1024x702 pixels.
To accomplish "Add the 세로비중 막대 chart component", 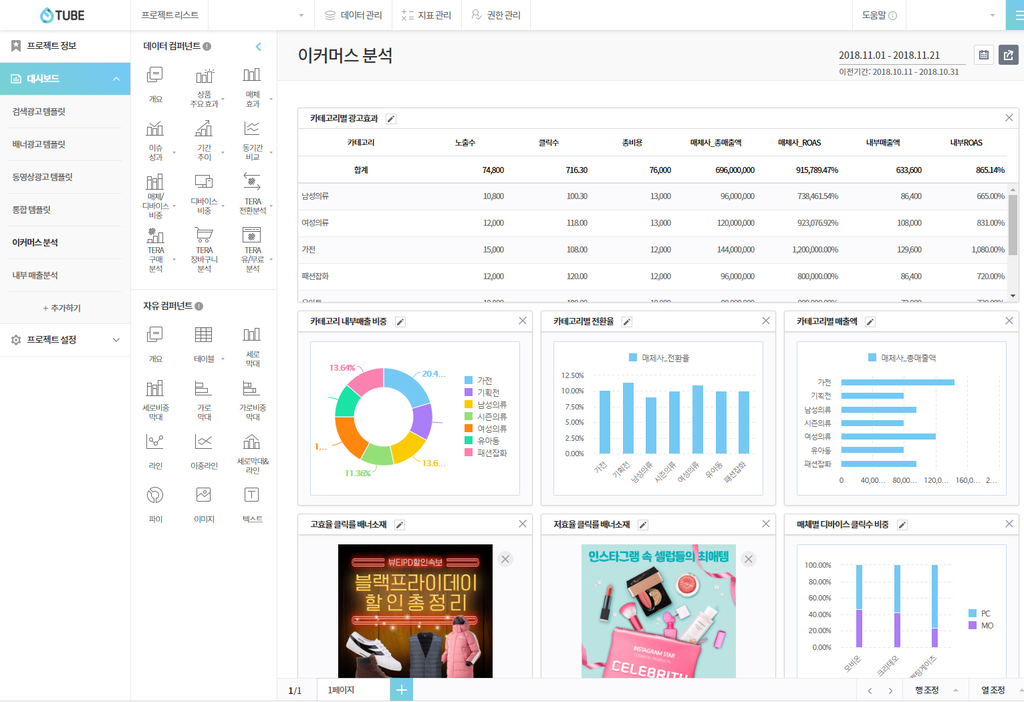I will pos(155,400).
